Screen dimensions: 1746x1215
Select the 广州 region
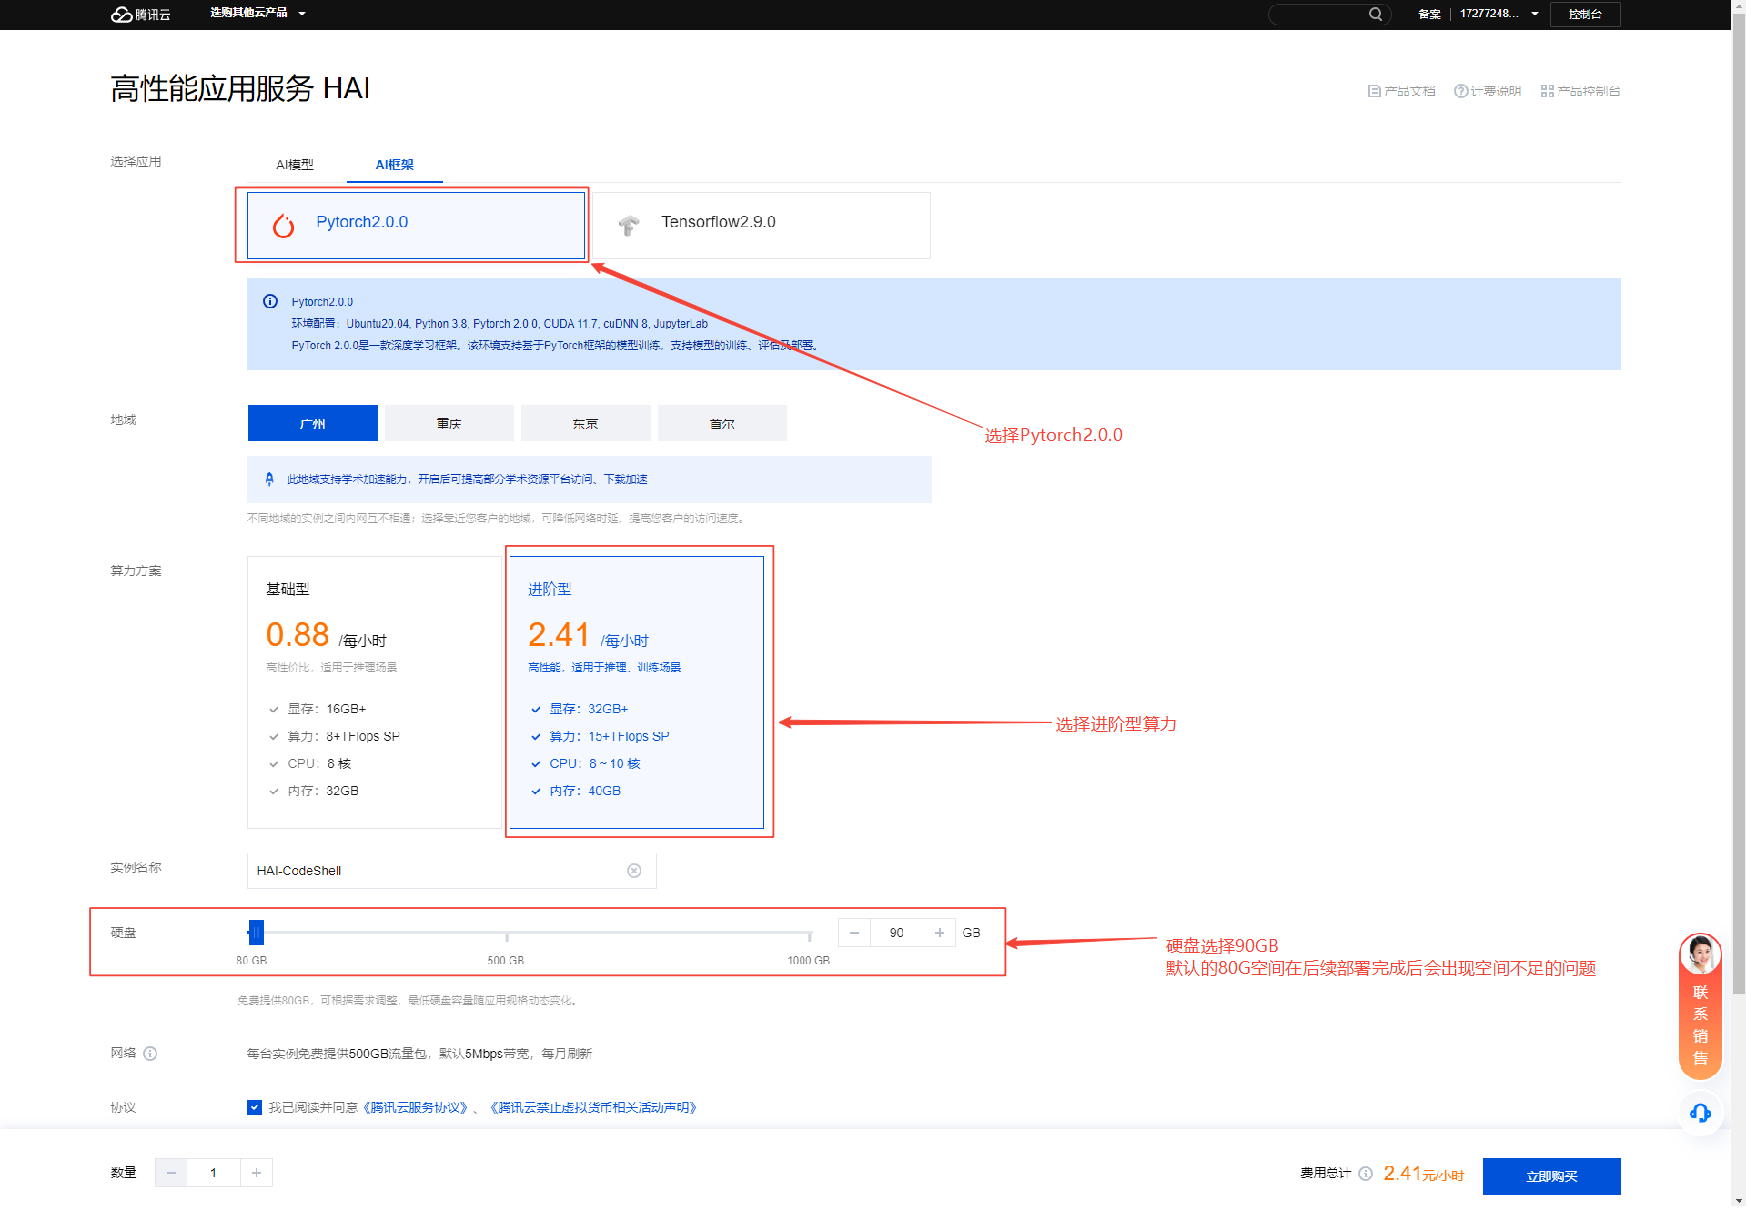click(312, 423)
